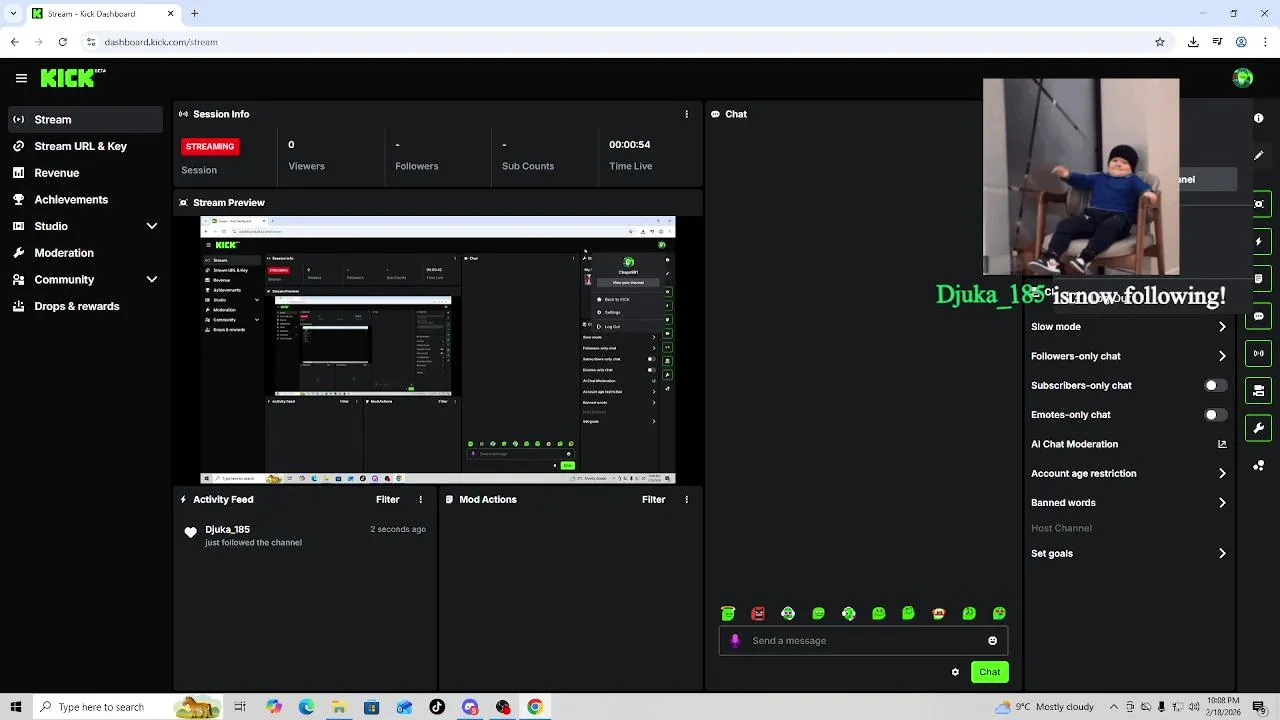
Task: Open the hamburger menu next to the KICK logo
Action: [x=21, y=78]
